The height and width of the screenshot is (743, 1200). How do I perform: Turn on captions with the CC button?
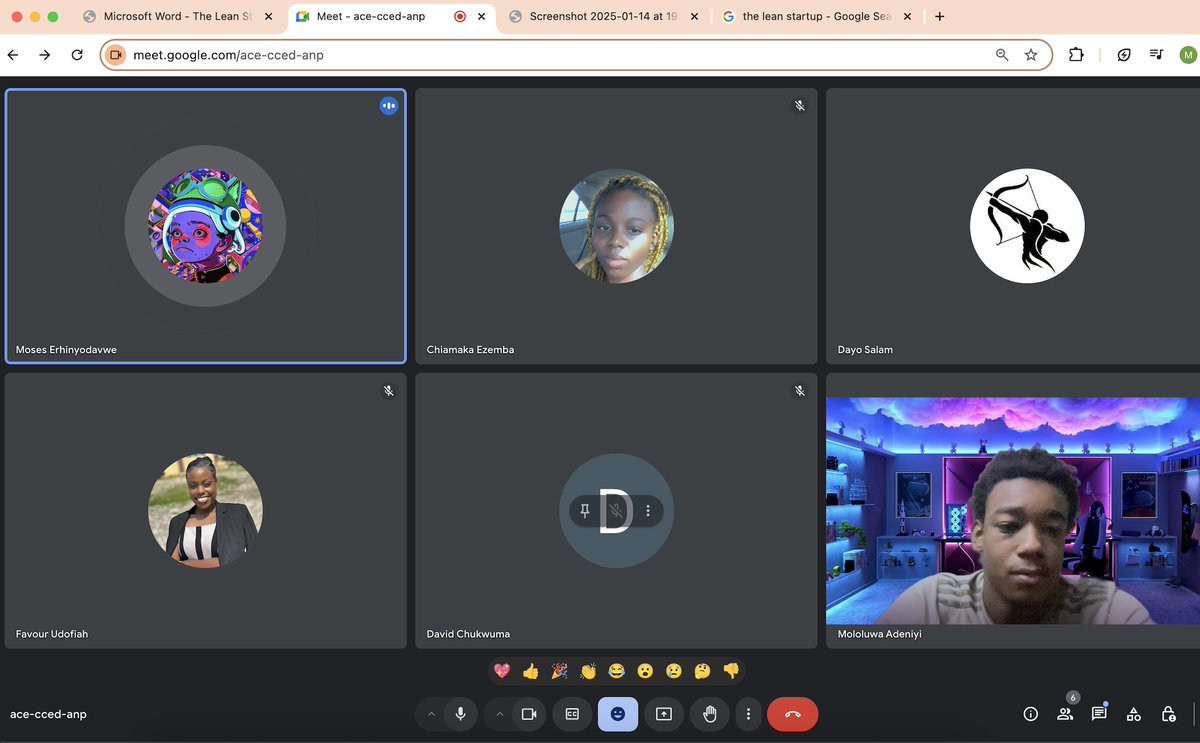point(572,714)
